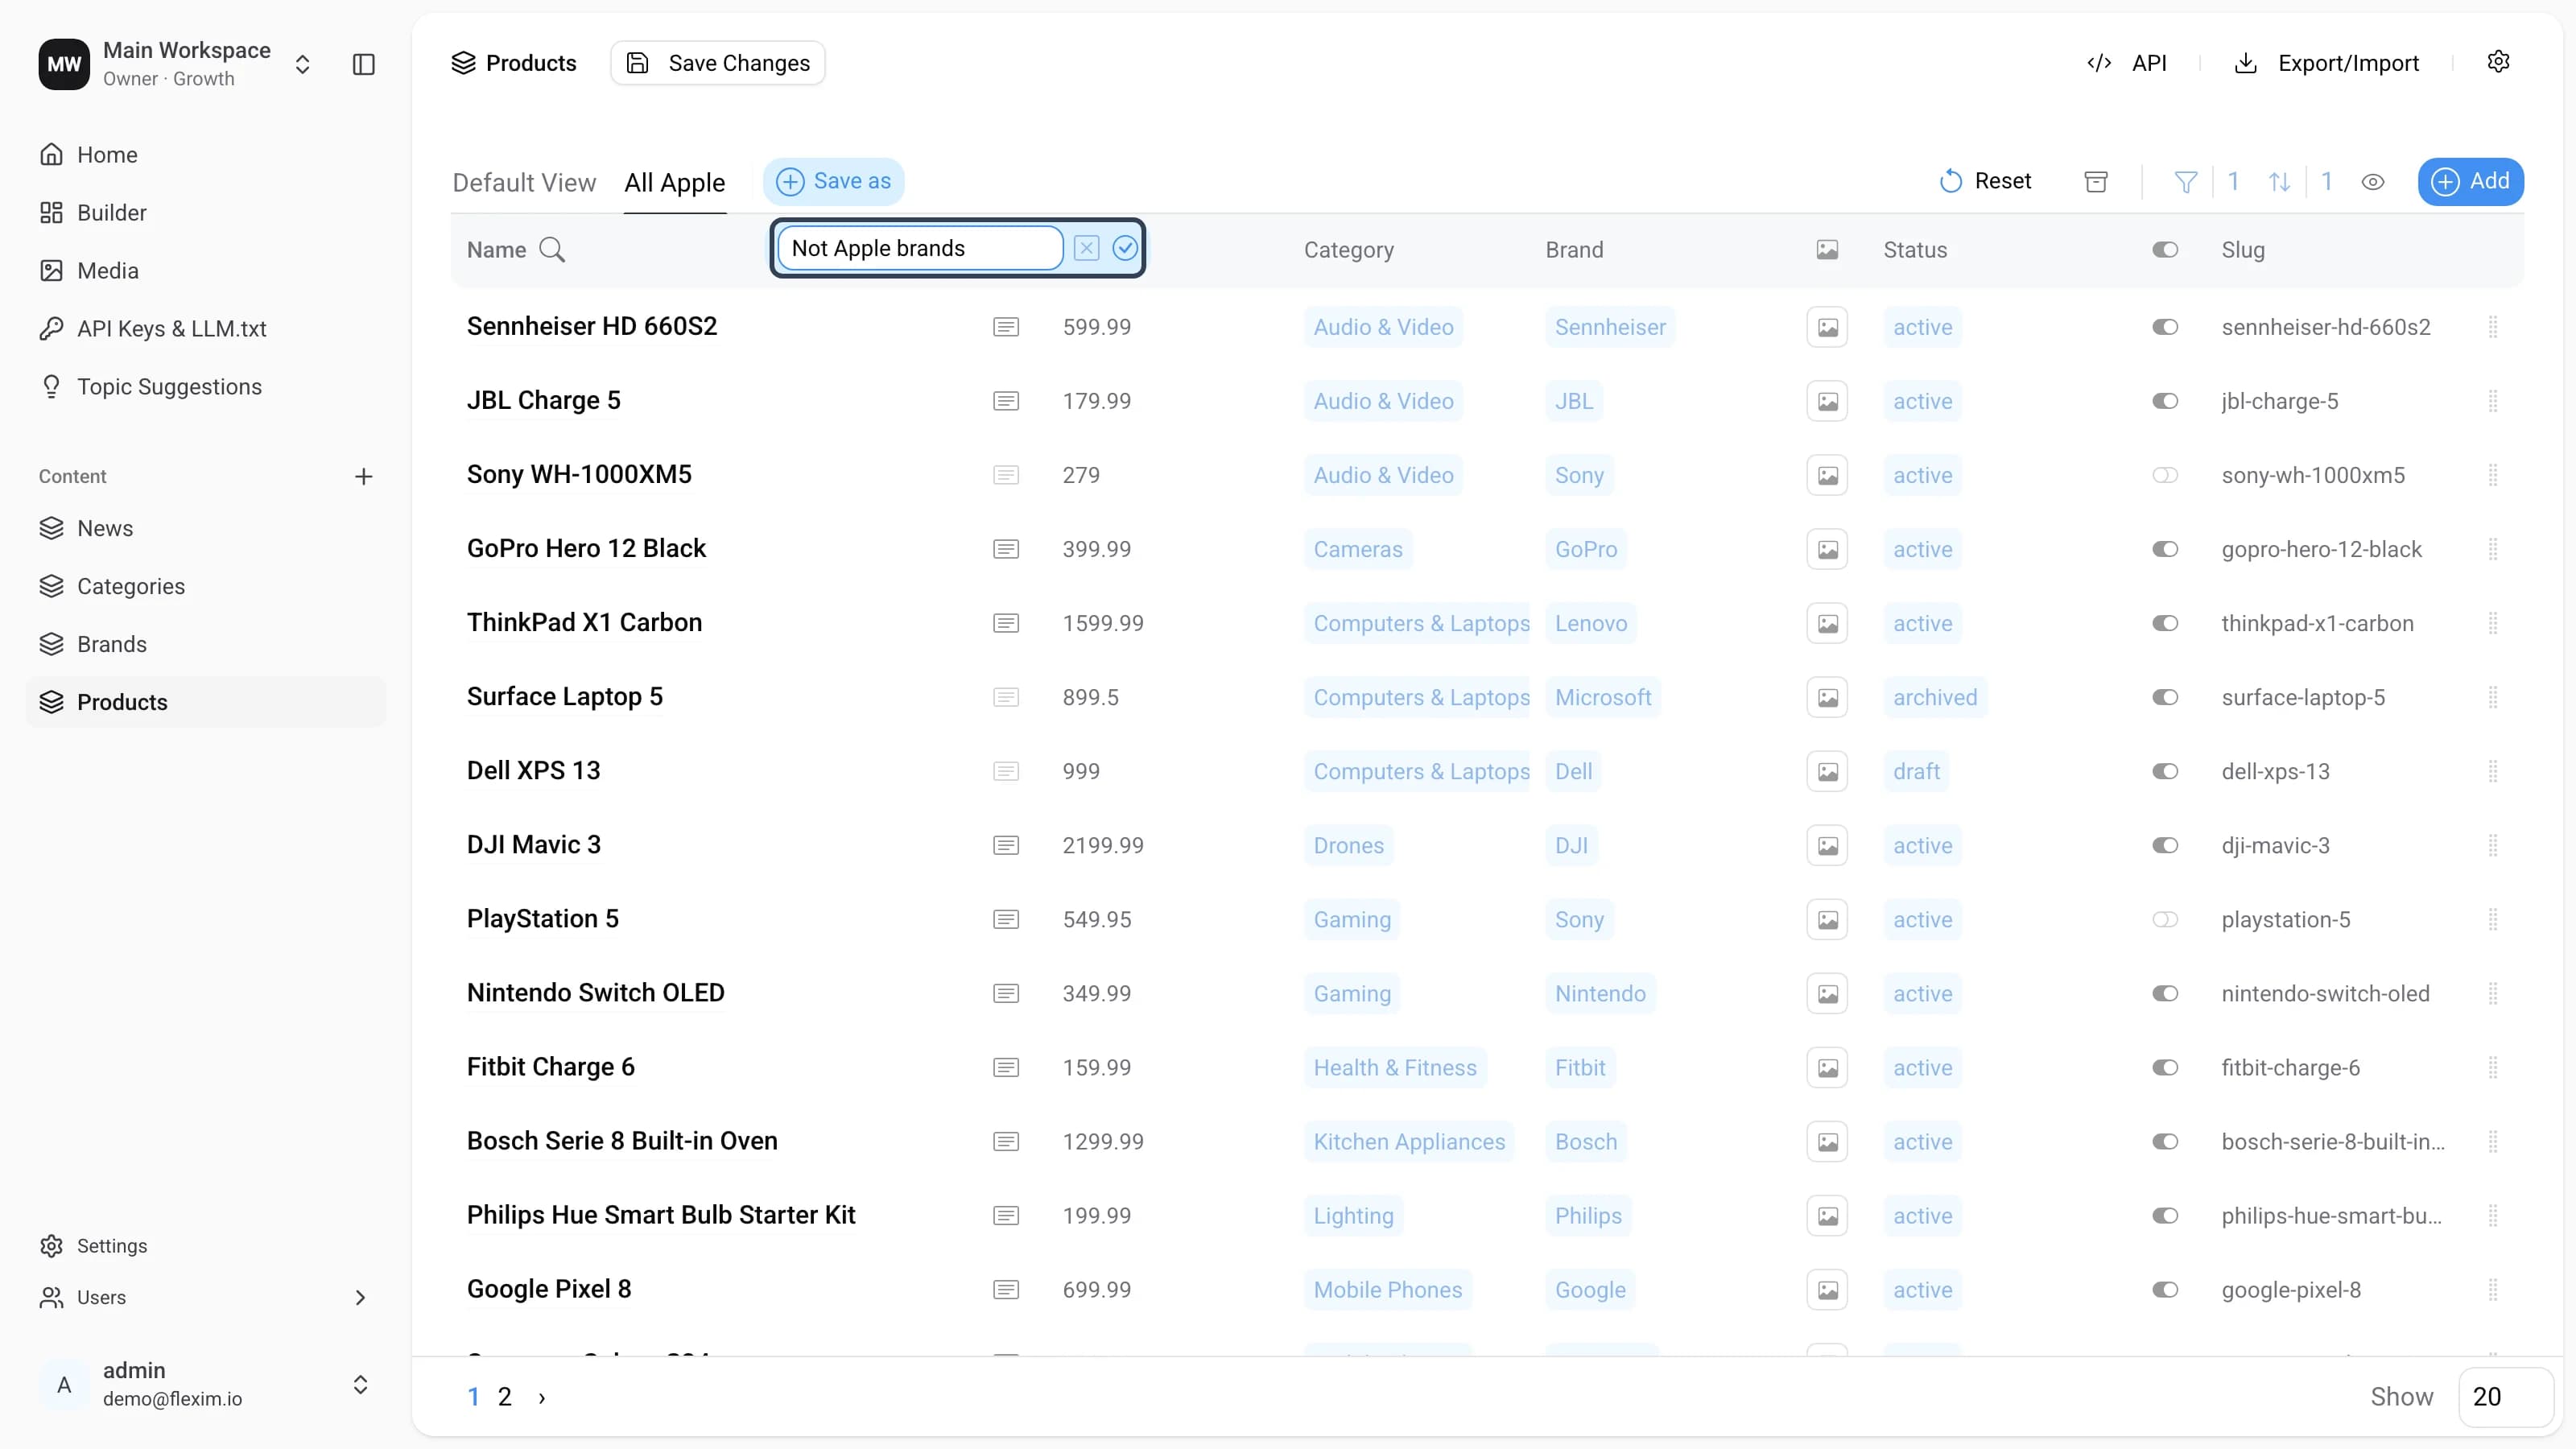Open description icon for JBL Charge 5
The image size is (2576, 1449).
[1006, 401]
